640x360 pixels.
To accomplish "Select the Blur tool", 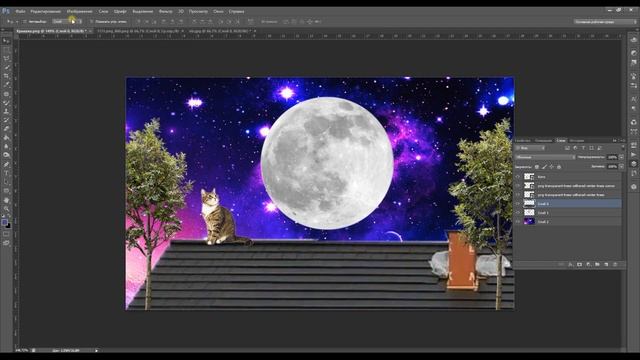I will [x=6, y=147].
